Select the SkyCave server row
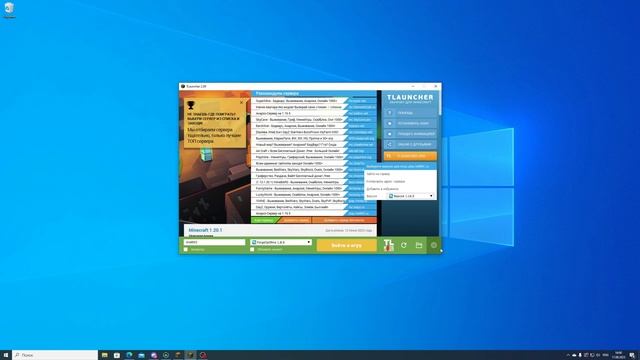This screenshot has height=360, width=640. [299, 120]
